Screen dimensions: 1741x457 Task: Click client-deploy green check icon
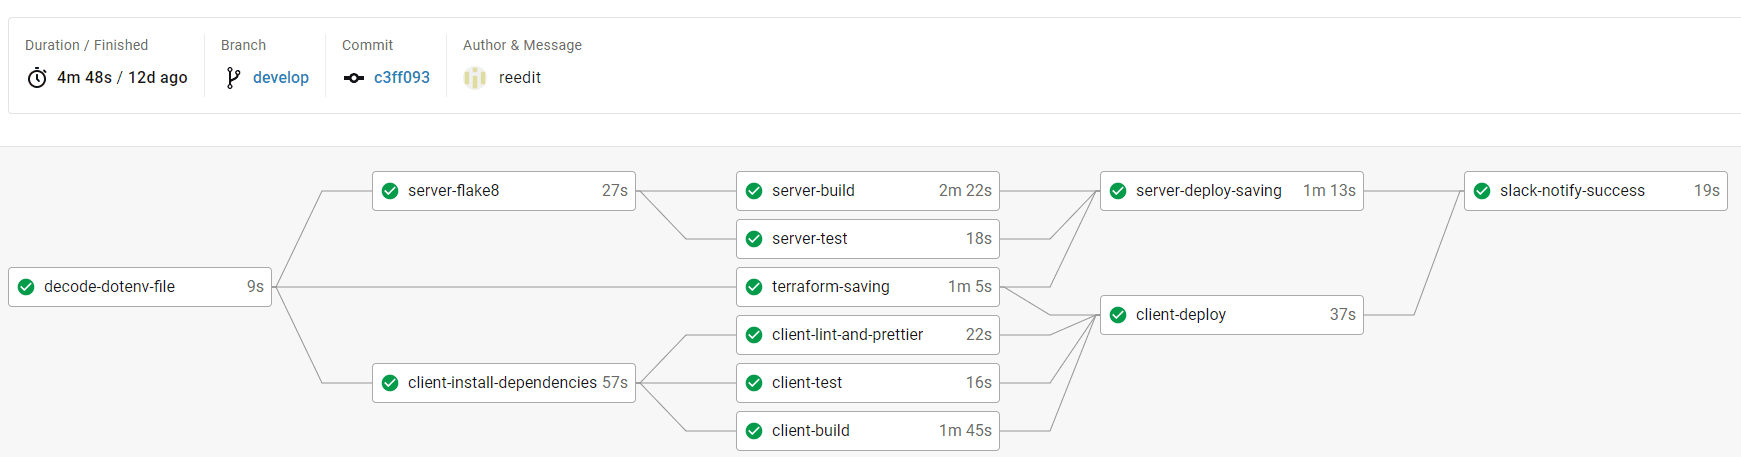click(1118, 315)
